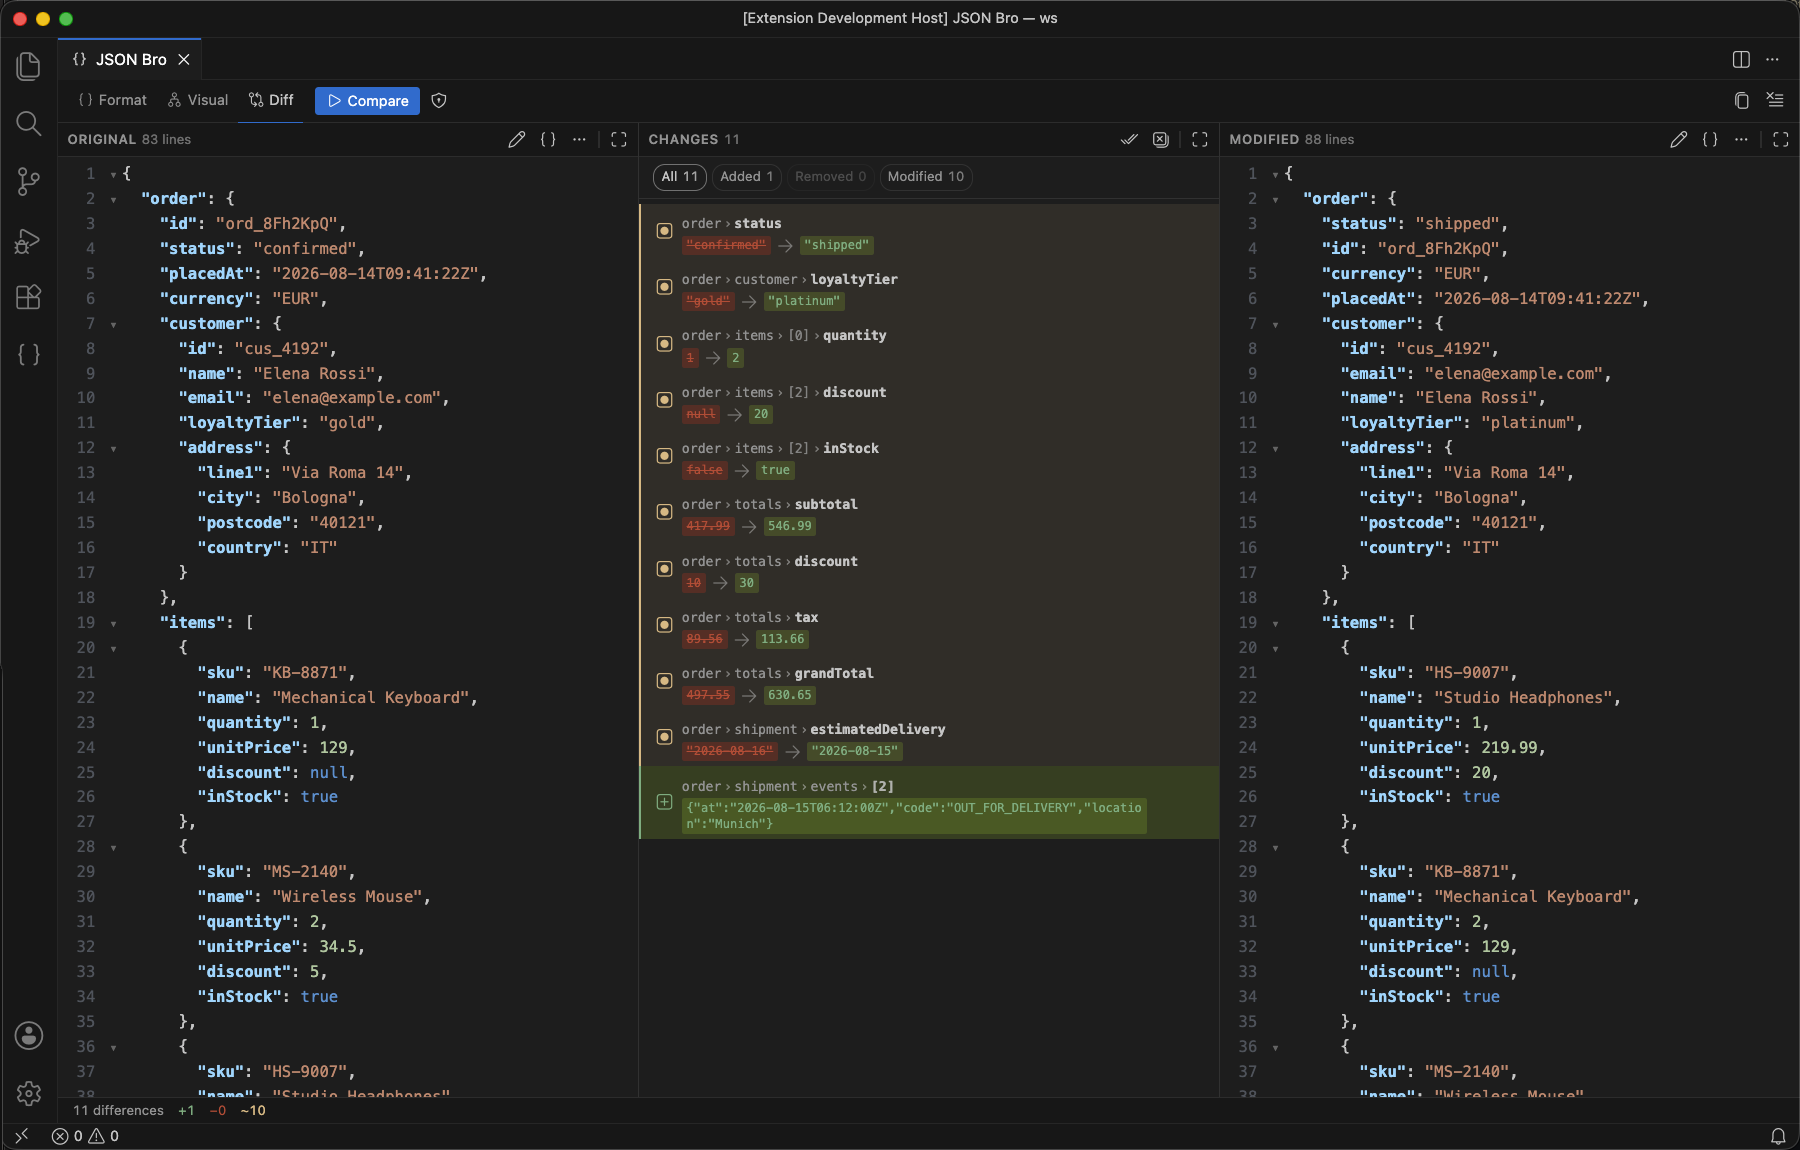Open the notifications bell
Image resolution: width=1800 pixels, height=1150 pixels.
(1778, 1136)
